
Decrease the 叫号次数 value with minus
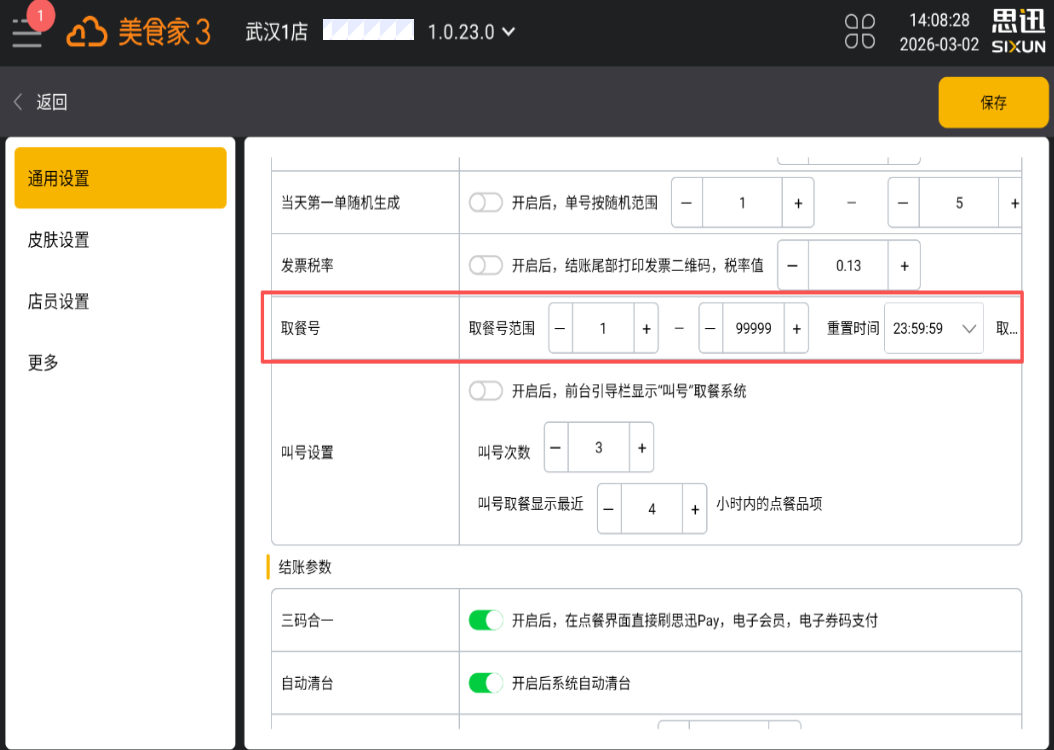click(x=556, y=448)
